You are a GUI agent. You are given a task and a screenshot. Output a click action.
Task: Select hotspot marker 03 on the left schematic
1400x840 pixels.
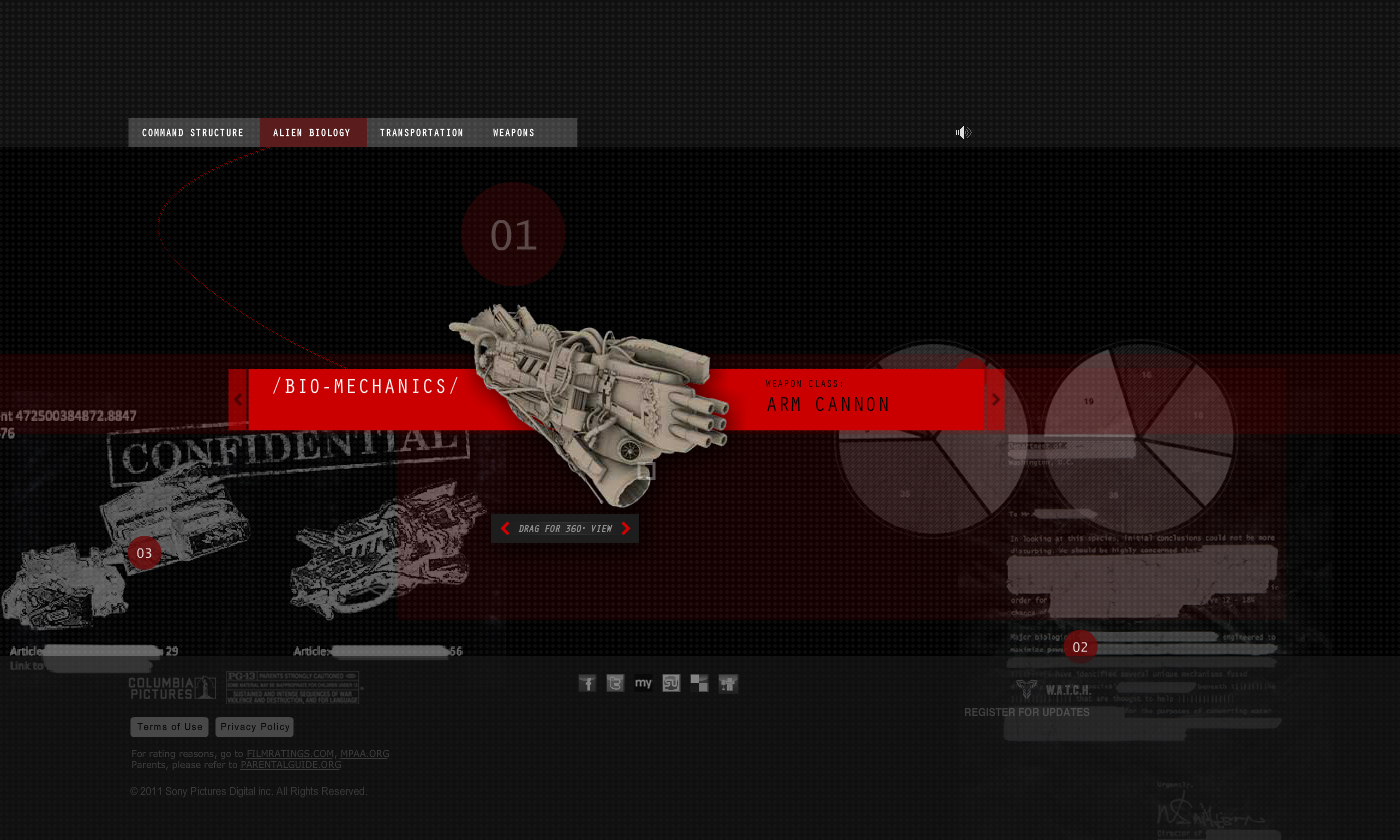144,552
